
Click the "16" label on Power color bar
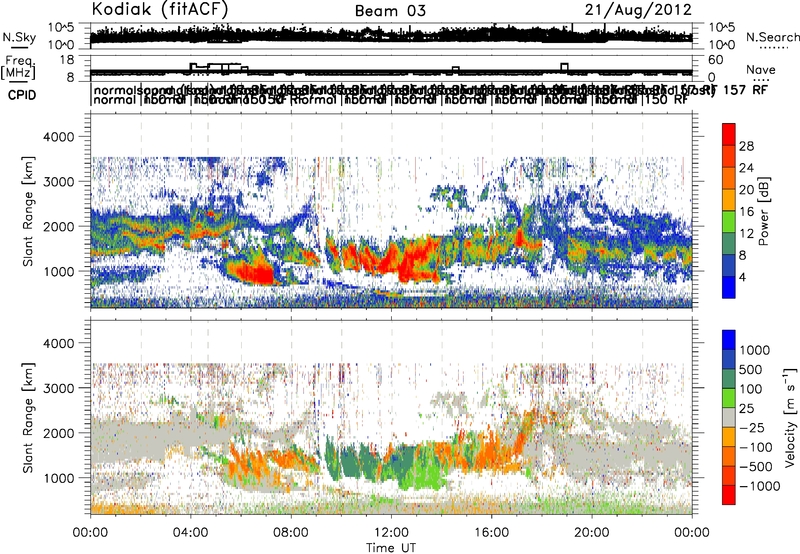point(746,212)
